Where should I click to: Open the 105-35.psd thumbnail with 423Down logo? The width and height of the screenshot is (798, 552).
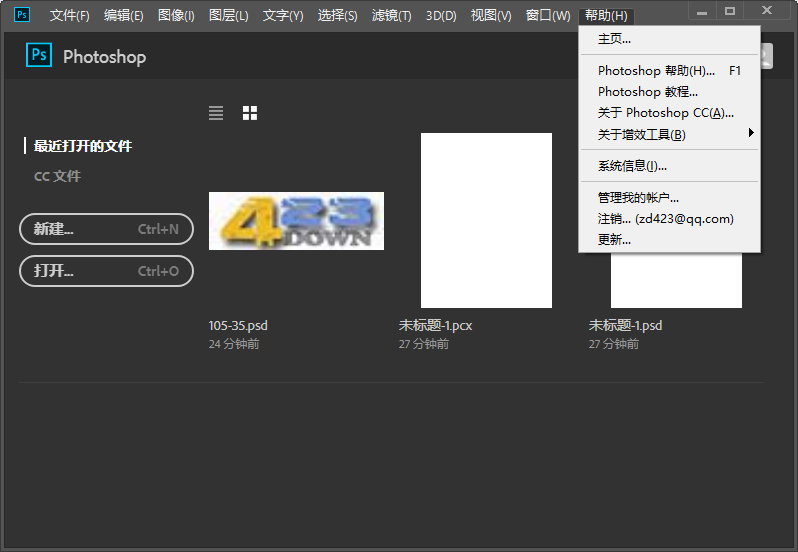coord(296,221)
